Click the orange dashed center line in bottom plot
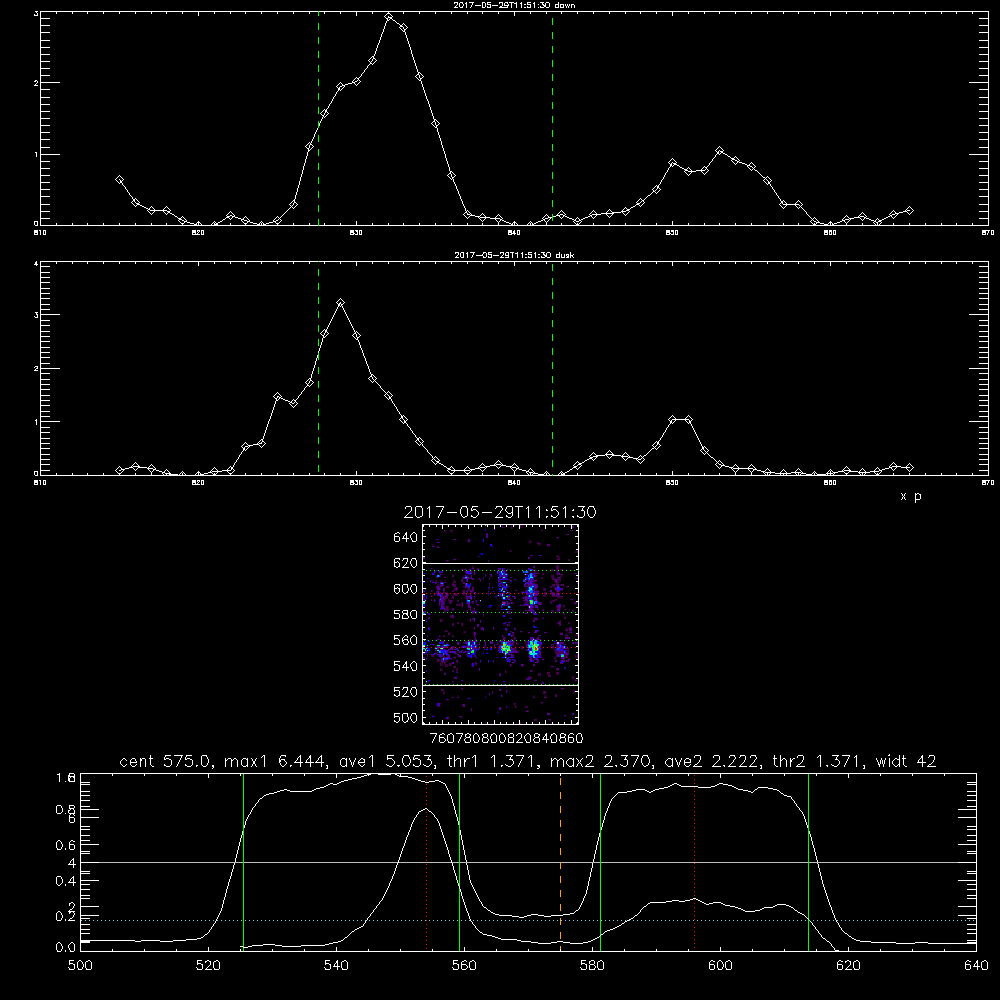 click(x=561, y=861)
